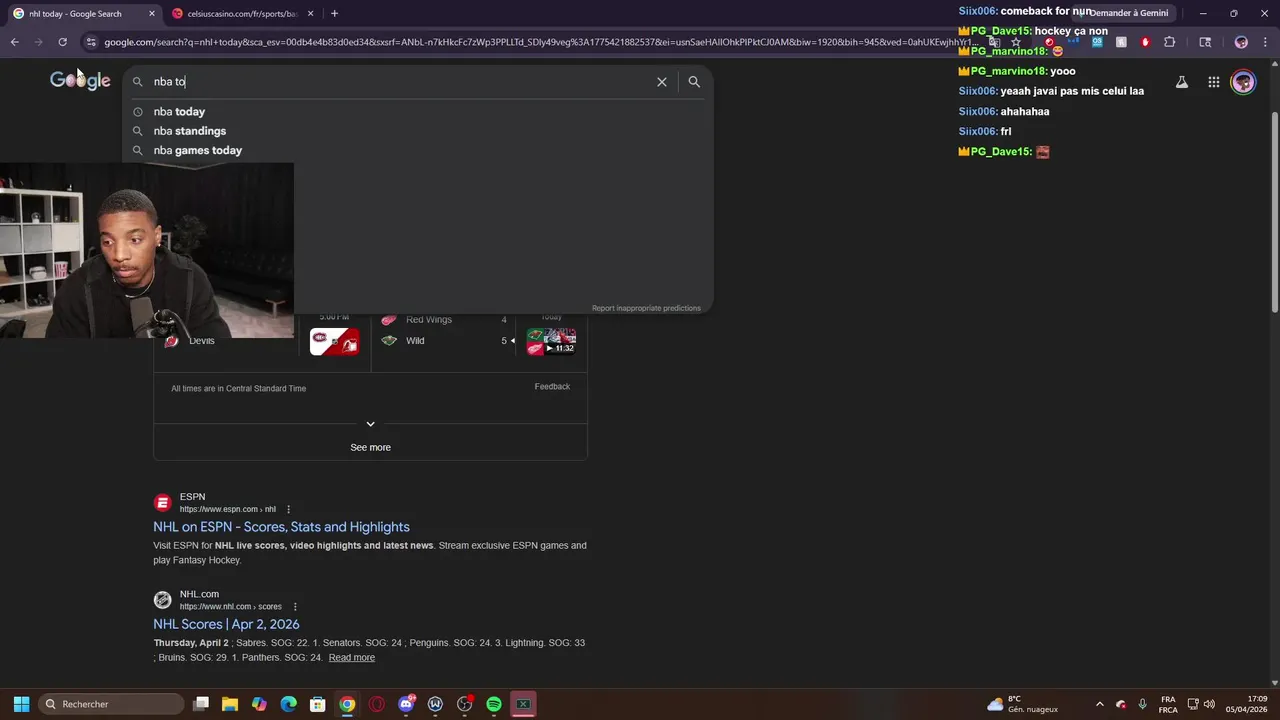Viewport: 1280px width, 720px height.
Task: Click Task View icon on taskbar
Action: [200, 704]
